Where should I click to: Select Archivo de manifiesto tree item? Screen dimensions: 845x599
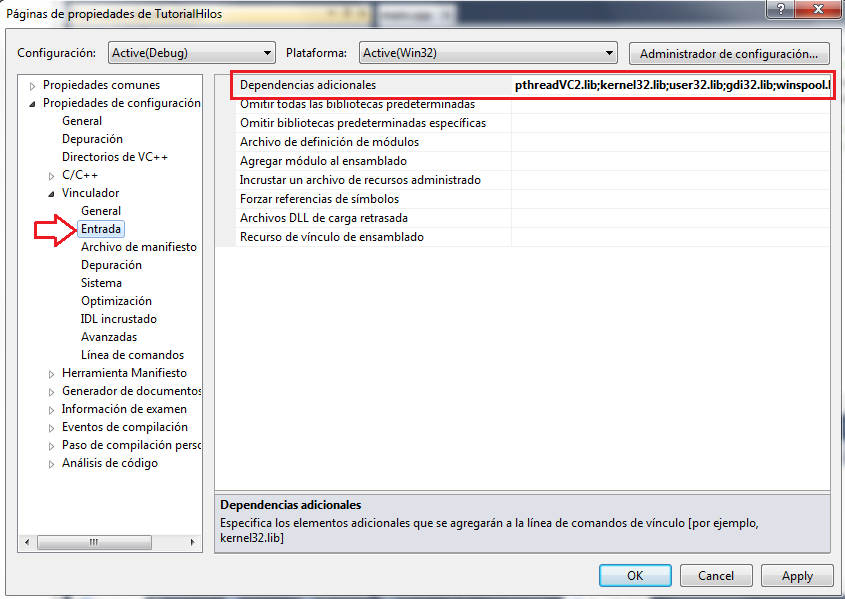[x=138, y=247]
